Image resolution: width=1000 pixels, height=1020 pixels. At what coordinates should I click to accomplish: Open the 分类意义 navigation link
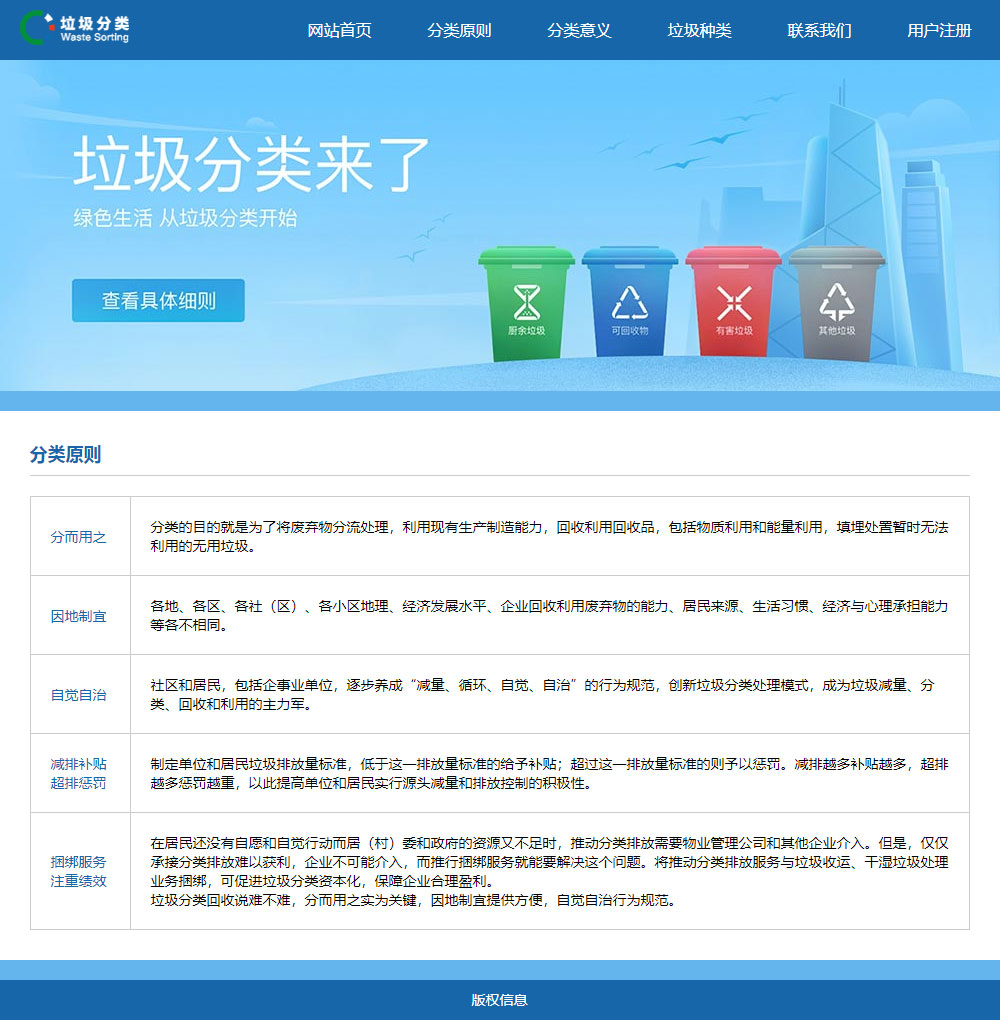[x=579, y=30]
